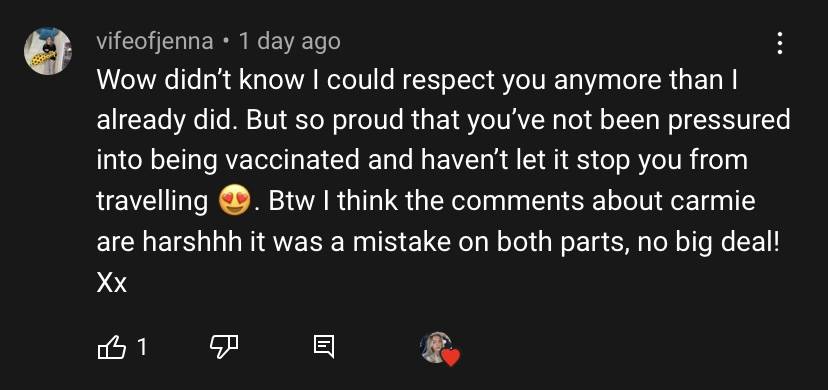Click the 'Xx' sign-off text
828x390 pixels.
[112, 284]
